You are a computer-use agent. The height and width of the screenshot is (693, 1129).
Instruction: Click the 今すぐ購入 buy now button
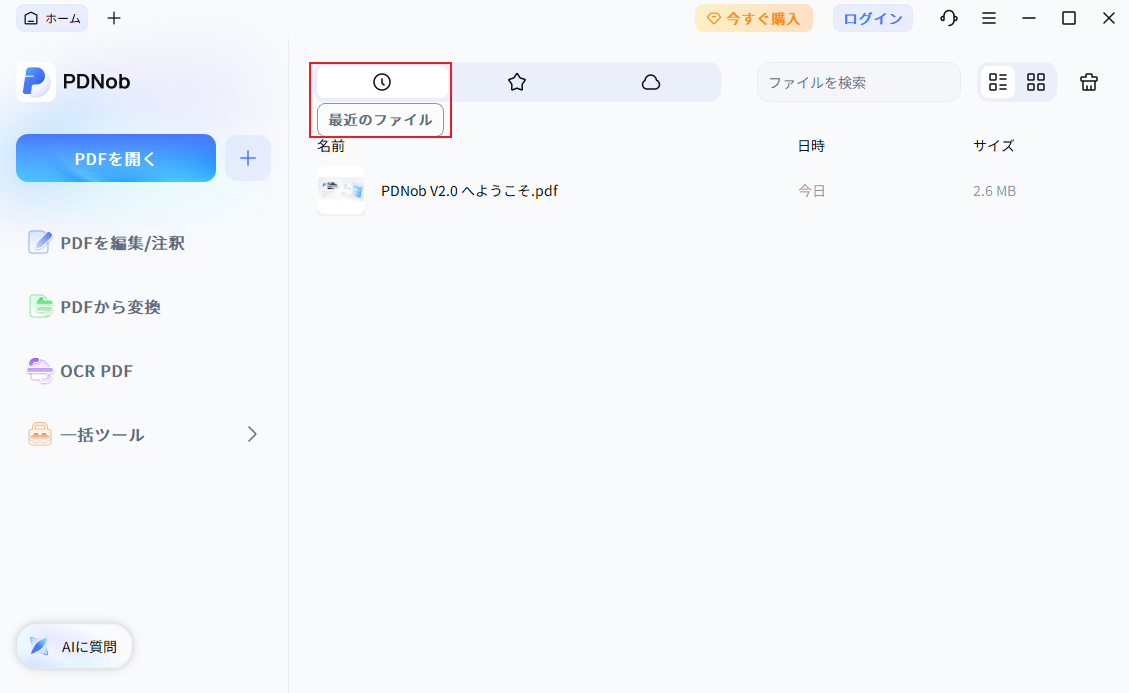tap(753, 18)
